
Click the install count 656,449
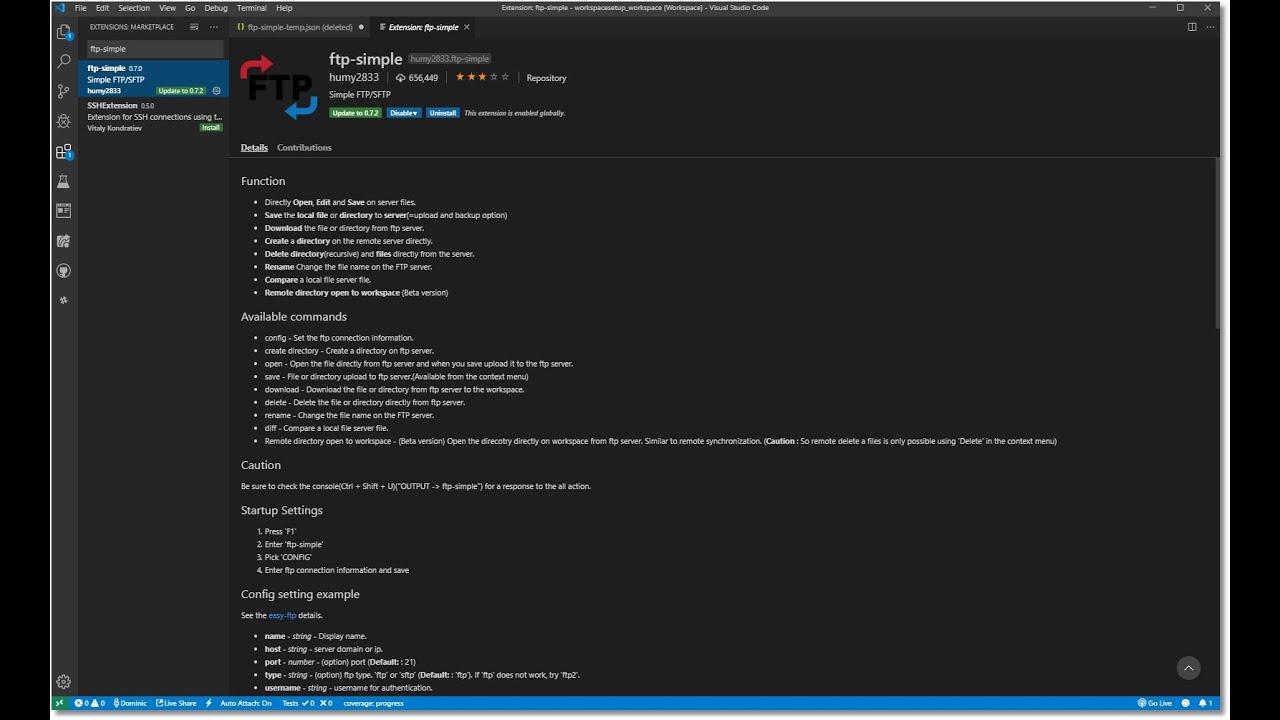coord(417,78)
